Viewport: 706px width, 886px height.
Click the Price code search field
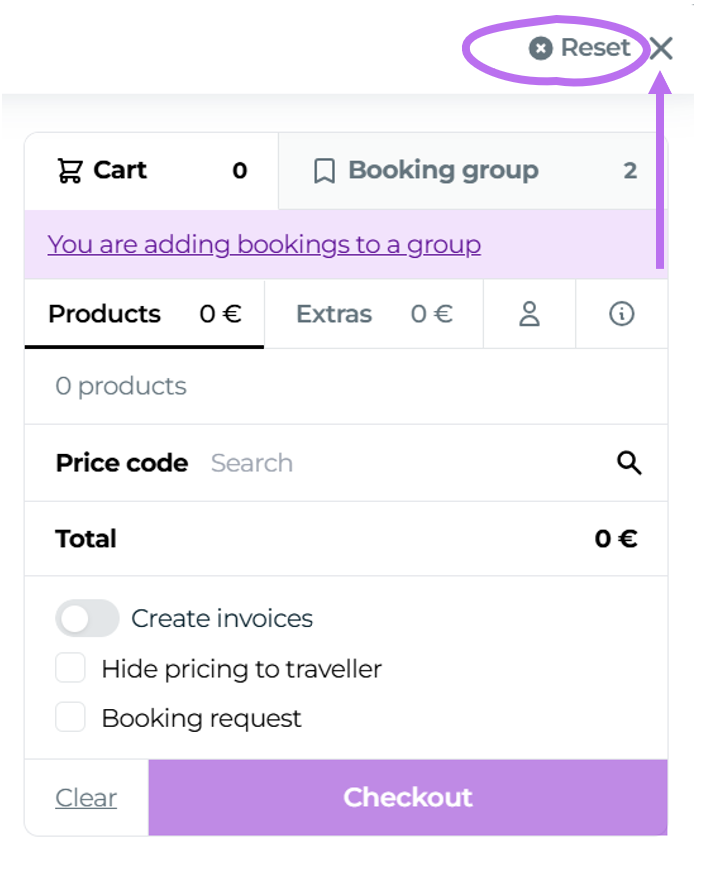[x=400, y=463]
